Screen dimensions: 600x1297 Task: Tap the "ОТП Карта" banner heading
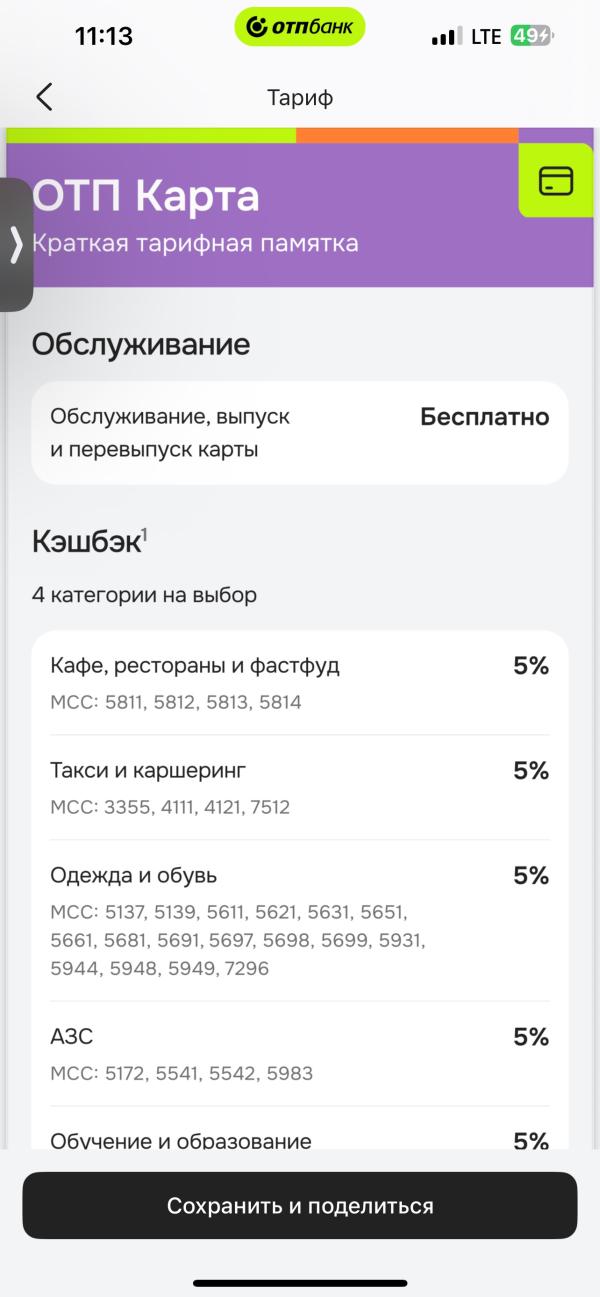click(146, 196)
